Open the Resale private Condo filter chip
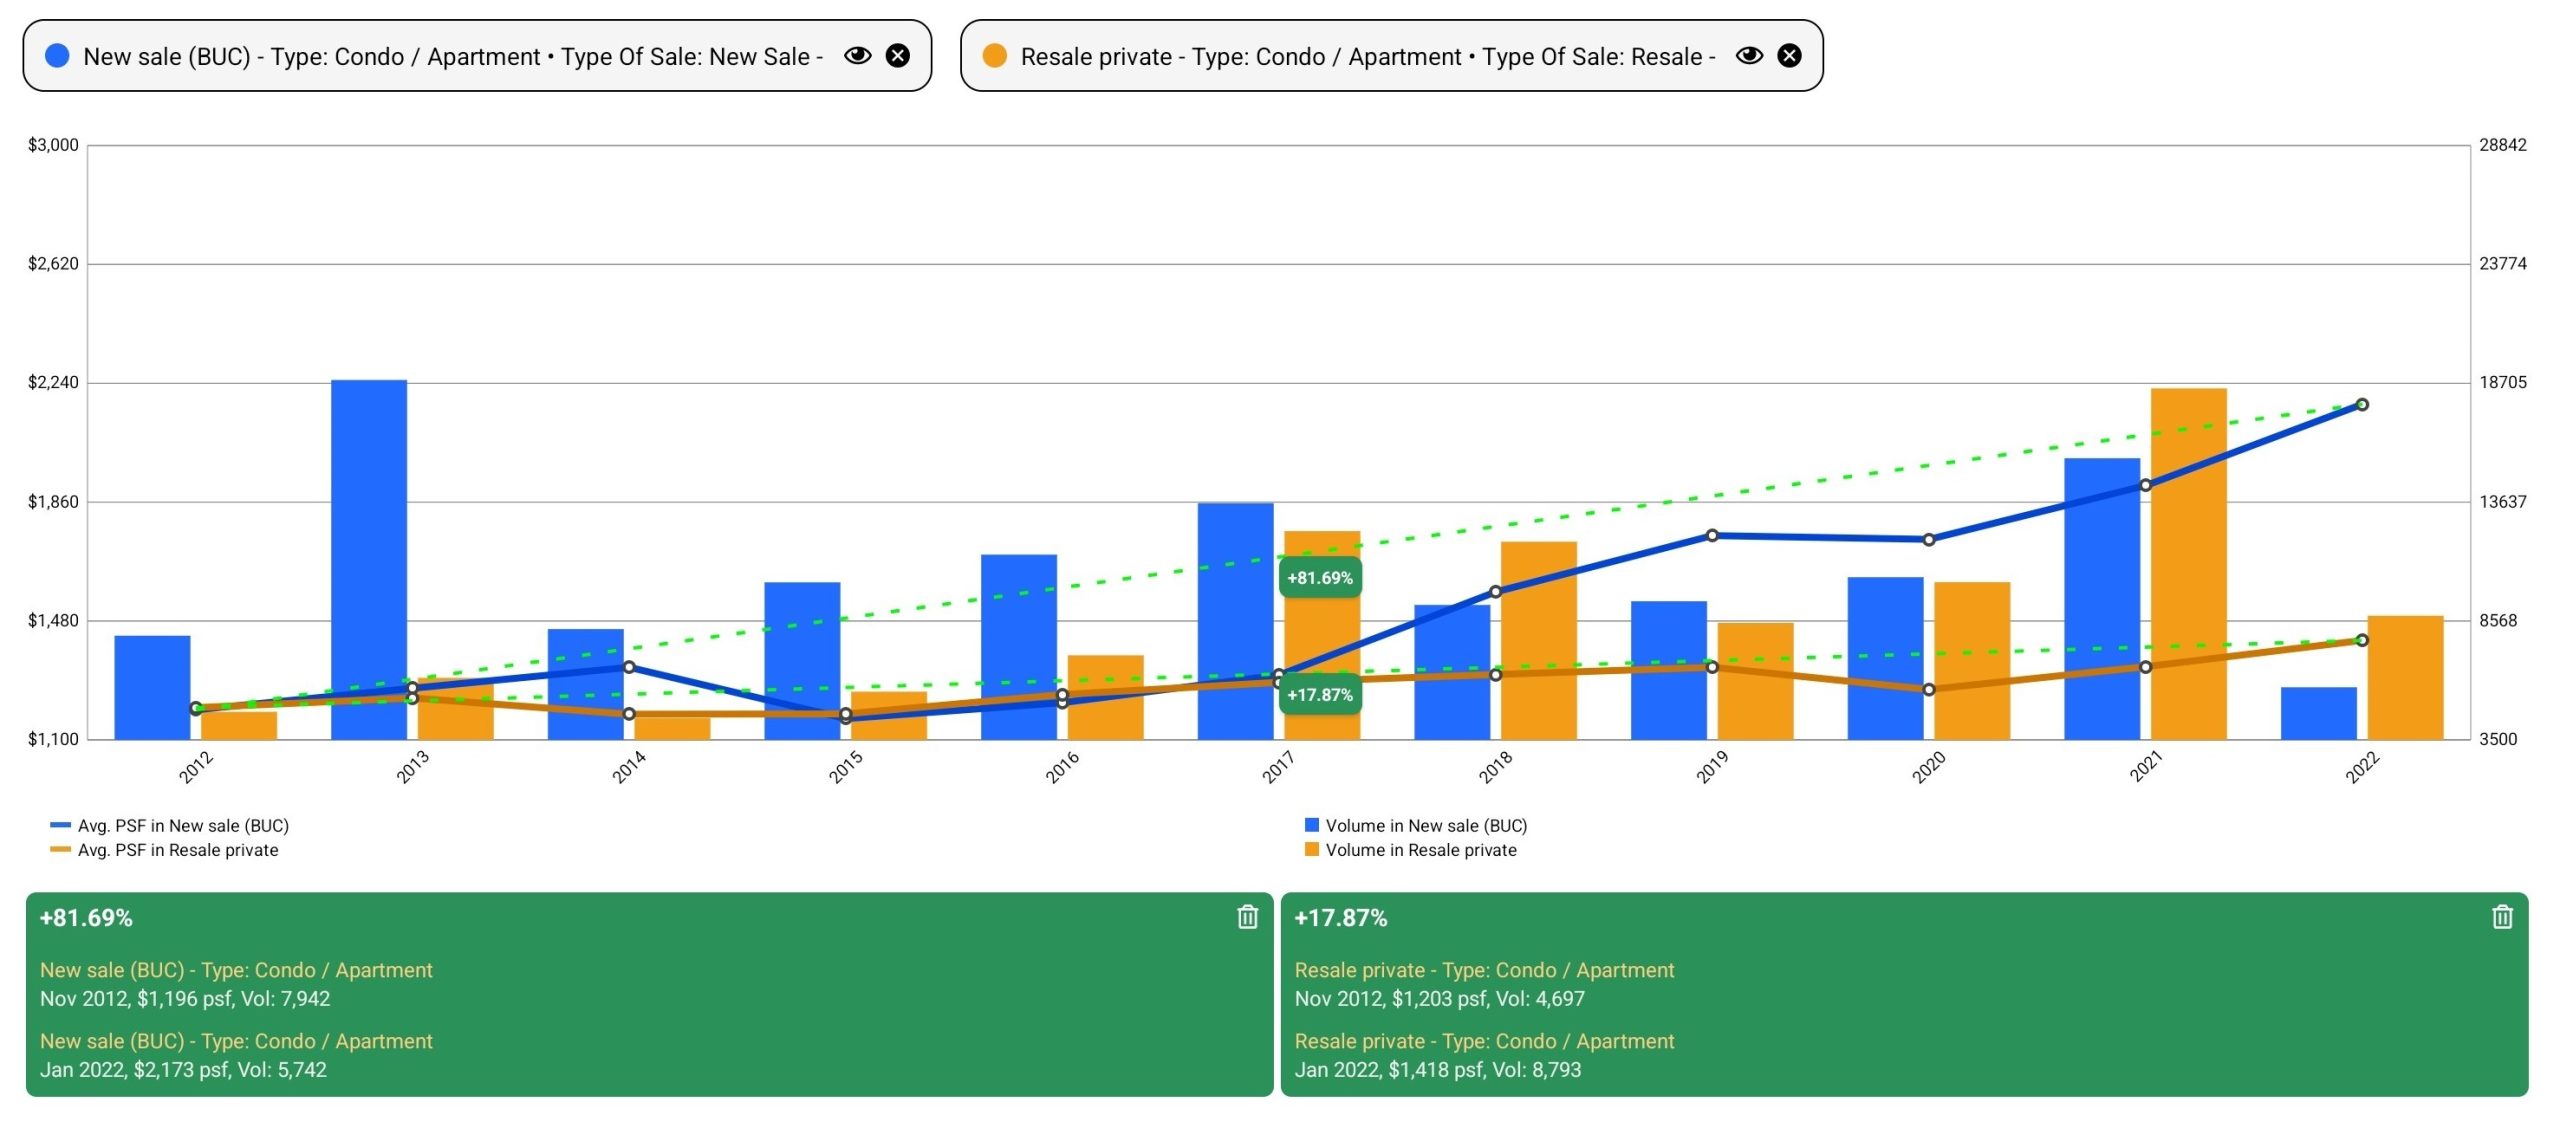2560x1128 pixels. point(1367,56)
